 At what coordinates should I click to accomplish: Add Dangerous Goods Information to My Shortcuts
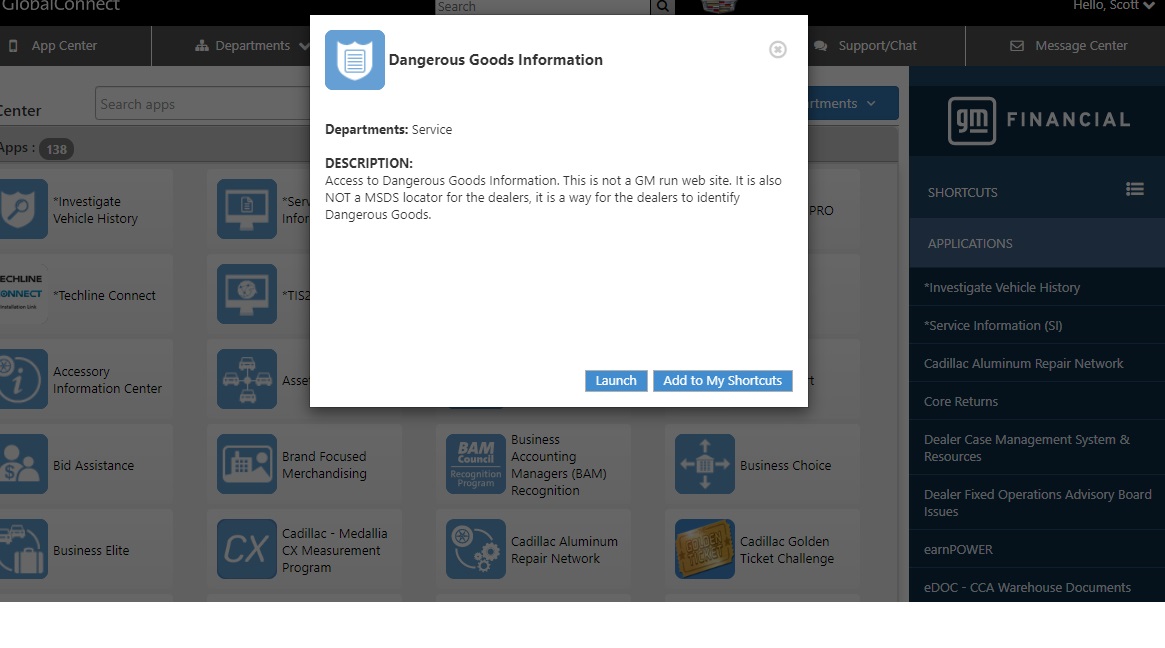click(x=722, y=380)
